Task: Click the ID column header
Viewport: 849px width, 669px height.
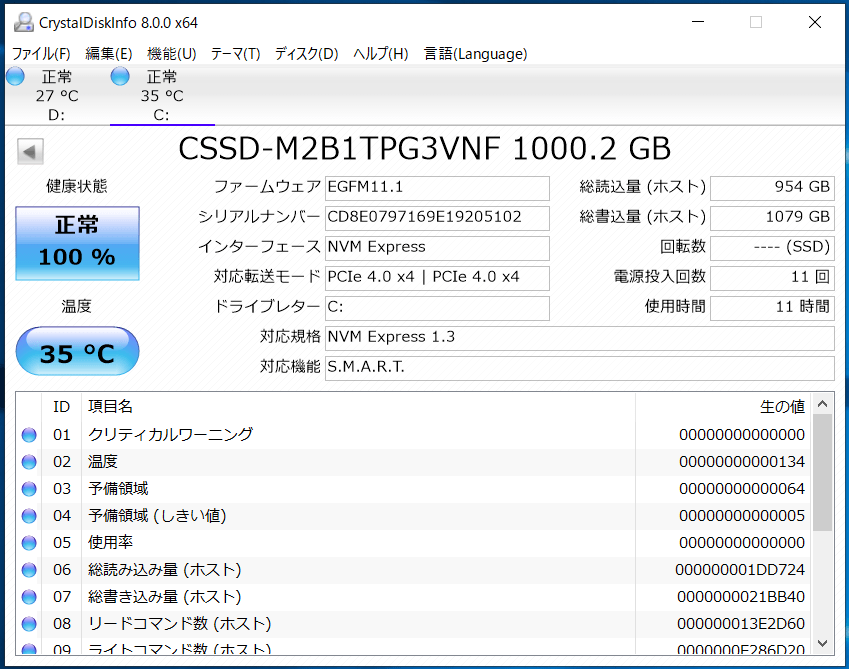Action: (x=62, y=406)
